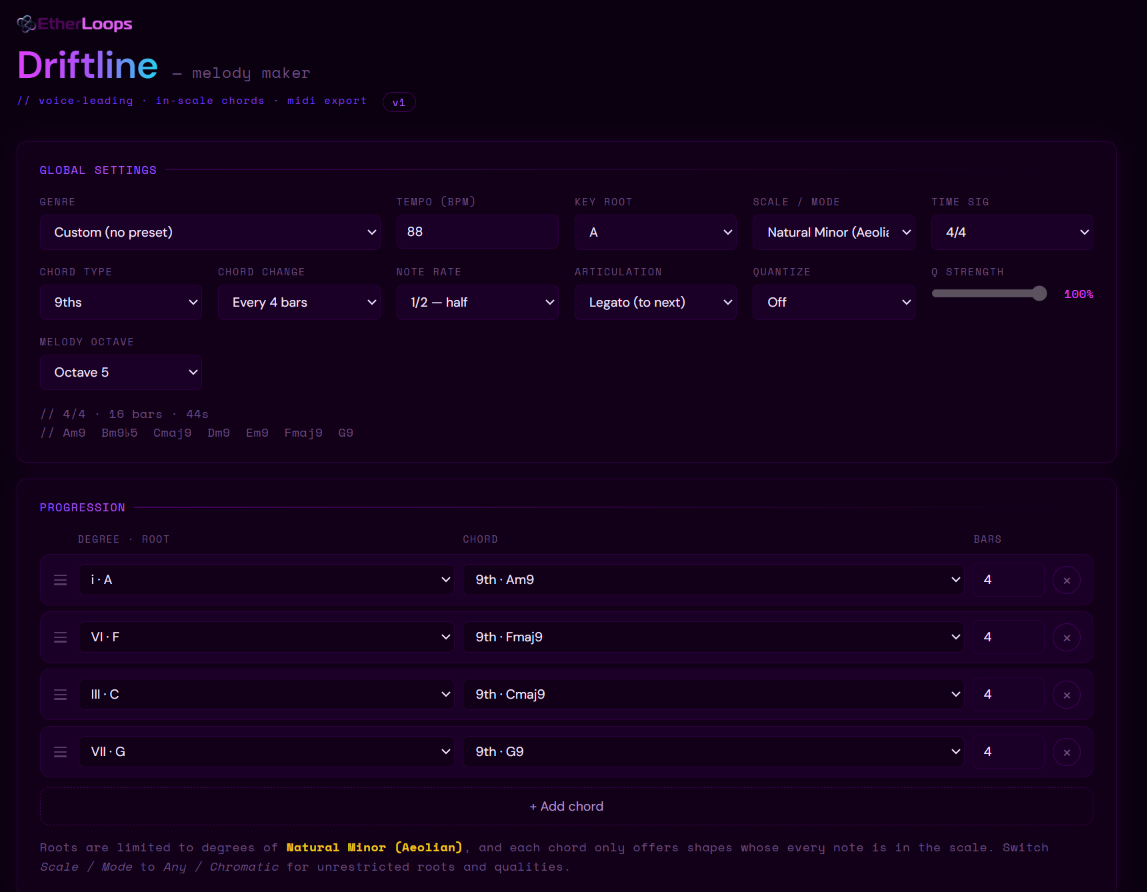Grab the drag handle for the III · C row
This screenshot has height=892, width=1147.
tap(61, 694)
